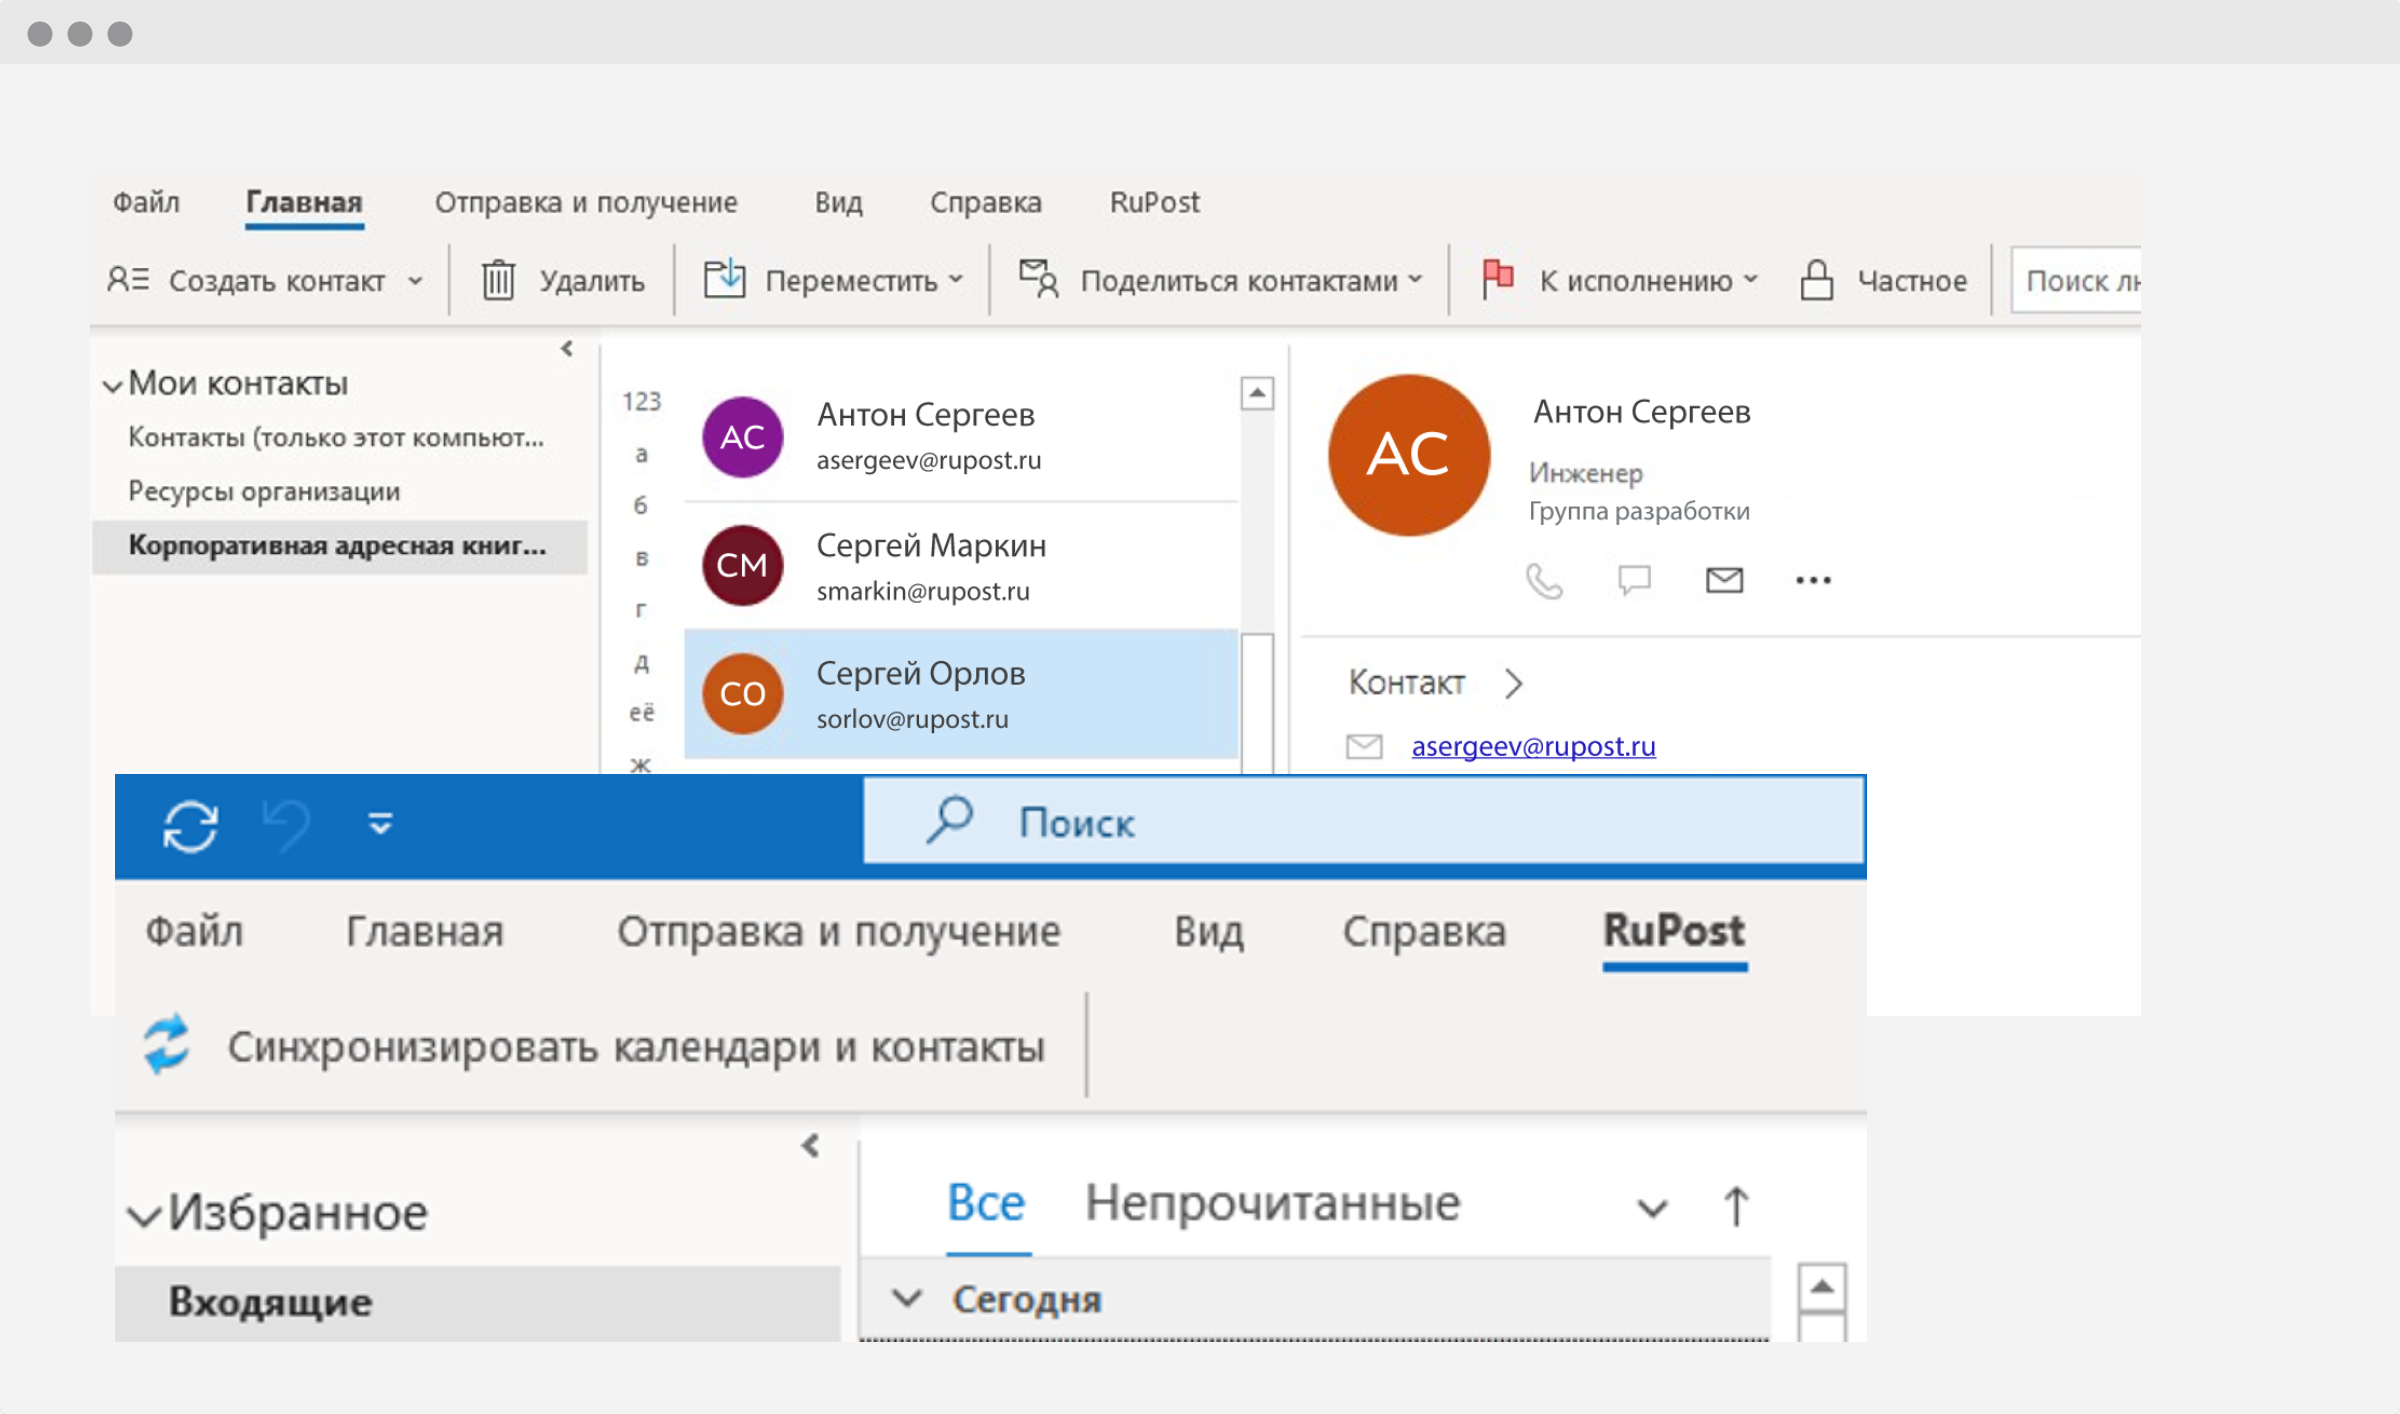Click the AC avatar of Антон Сергеев in list
Viewport: 2400px width, 1414px height.
pos(742,437)
